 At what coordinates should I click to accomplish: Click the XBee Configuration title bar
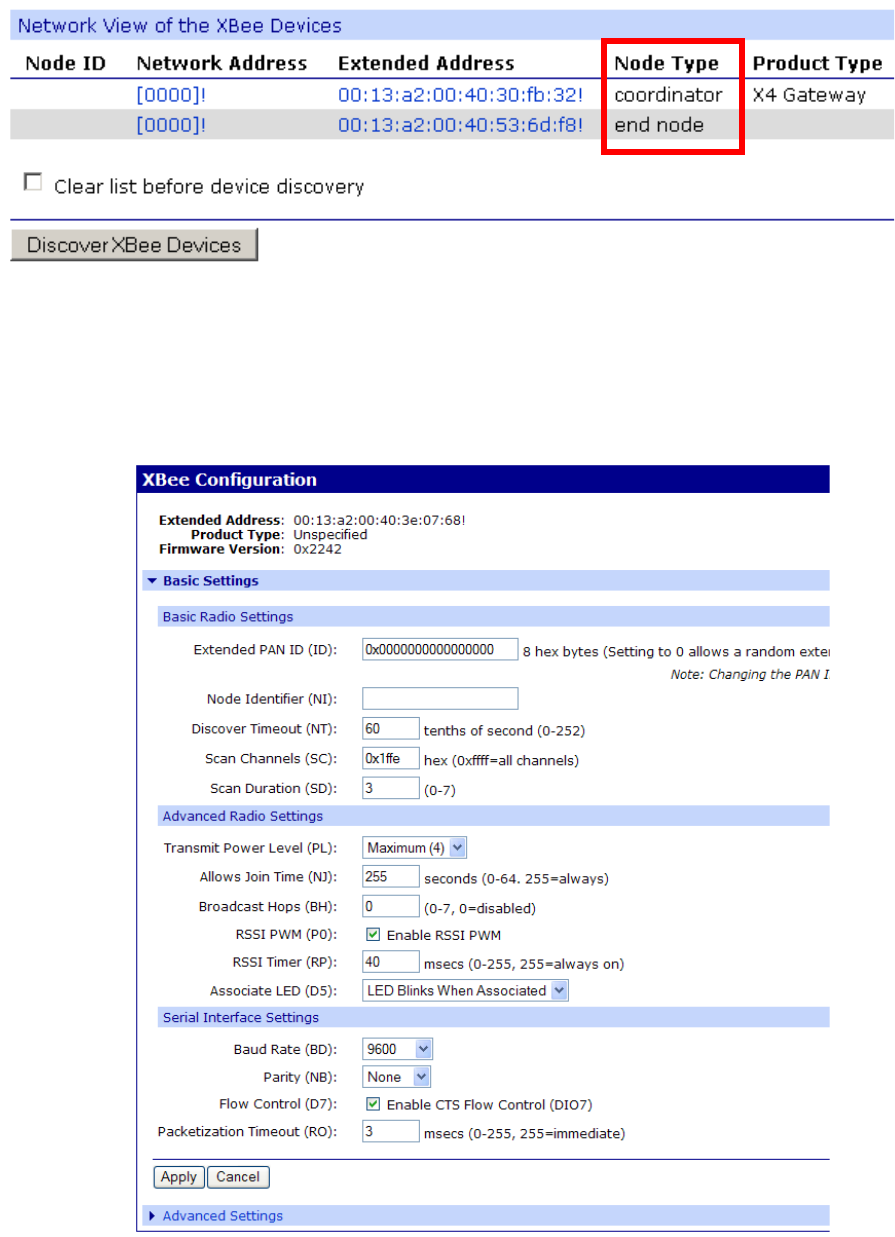click(483, 480)
